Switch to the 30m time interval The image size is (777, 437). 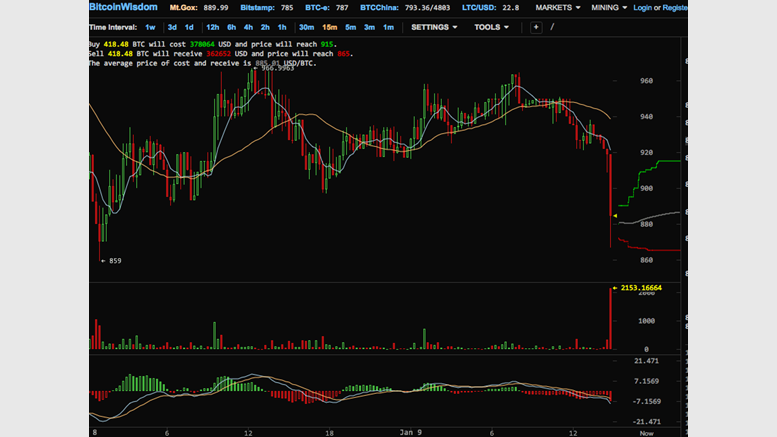pos(306,27)
